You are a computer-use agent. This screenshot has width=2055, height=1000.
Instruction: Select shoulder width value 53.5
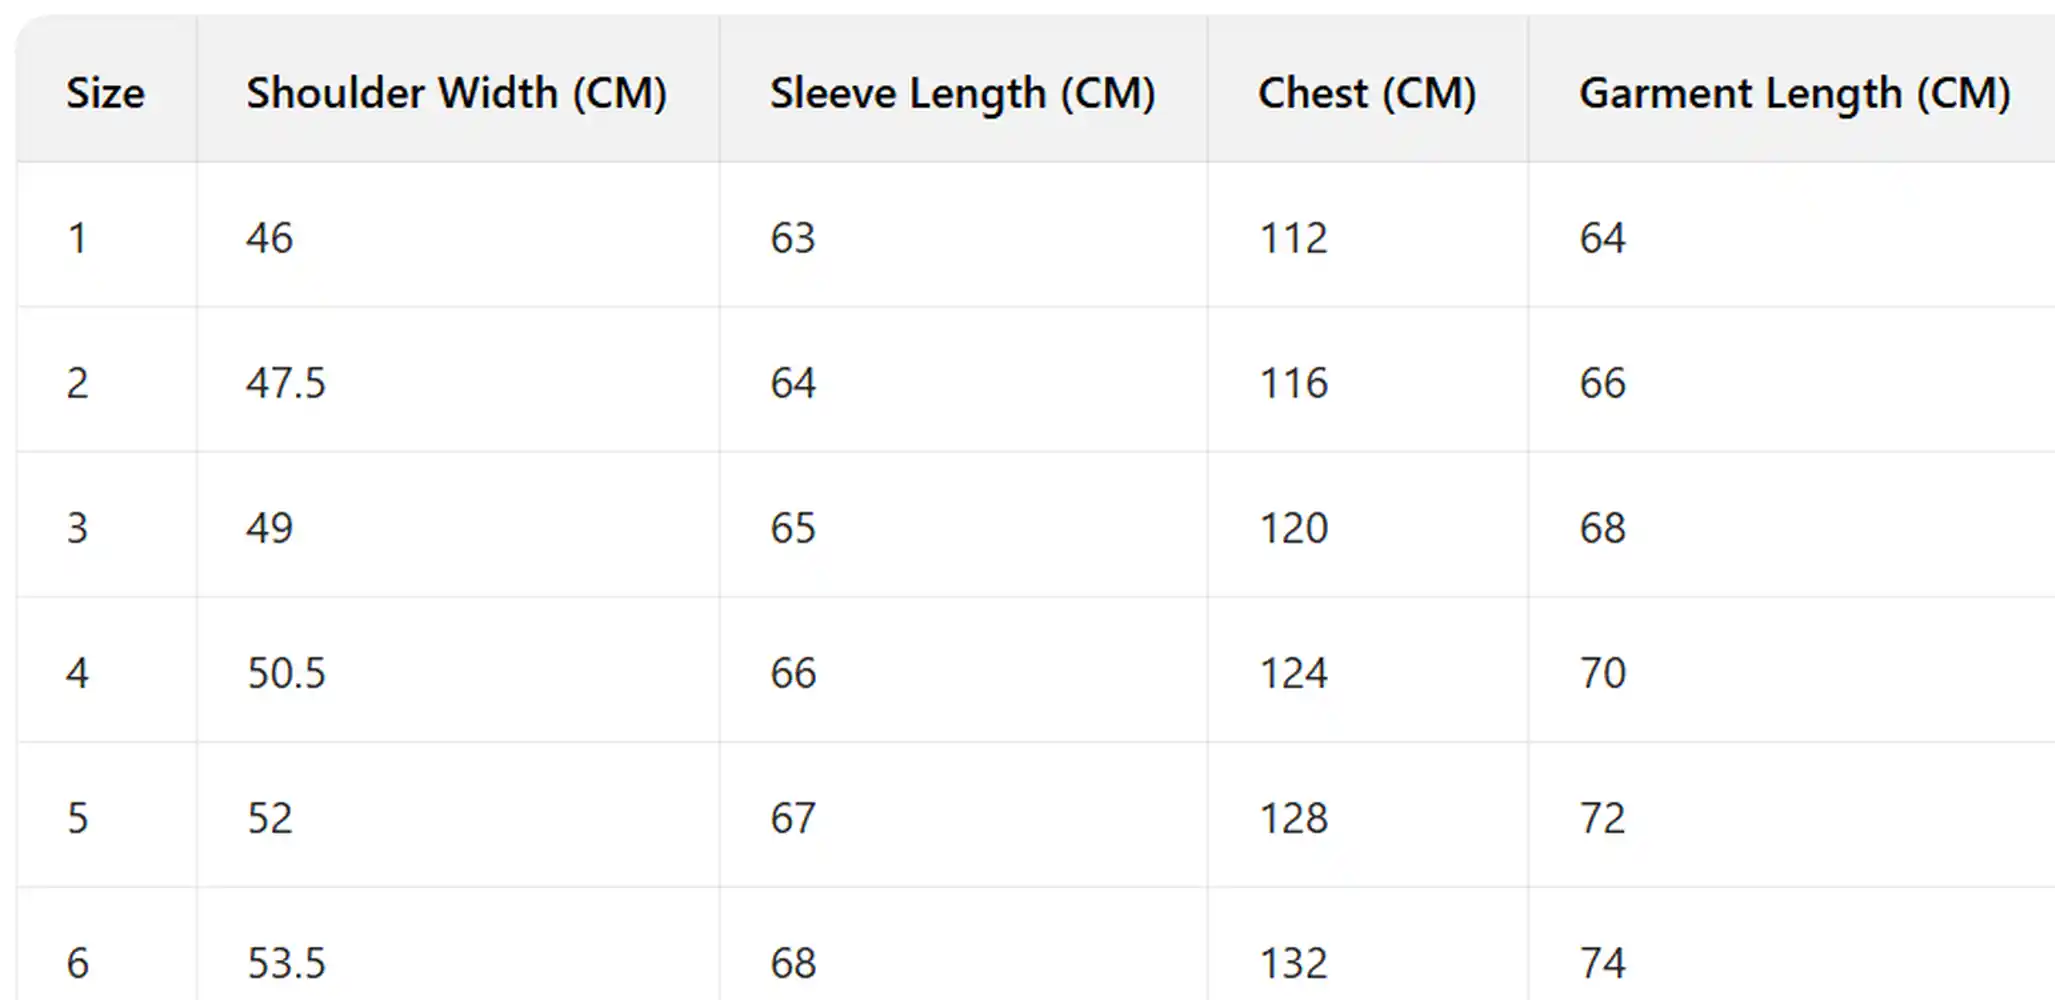(286, 963)
